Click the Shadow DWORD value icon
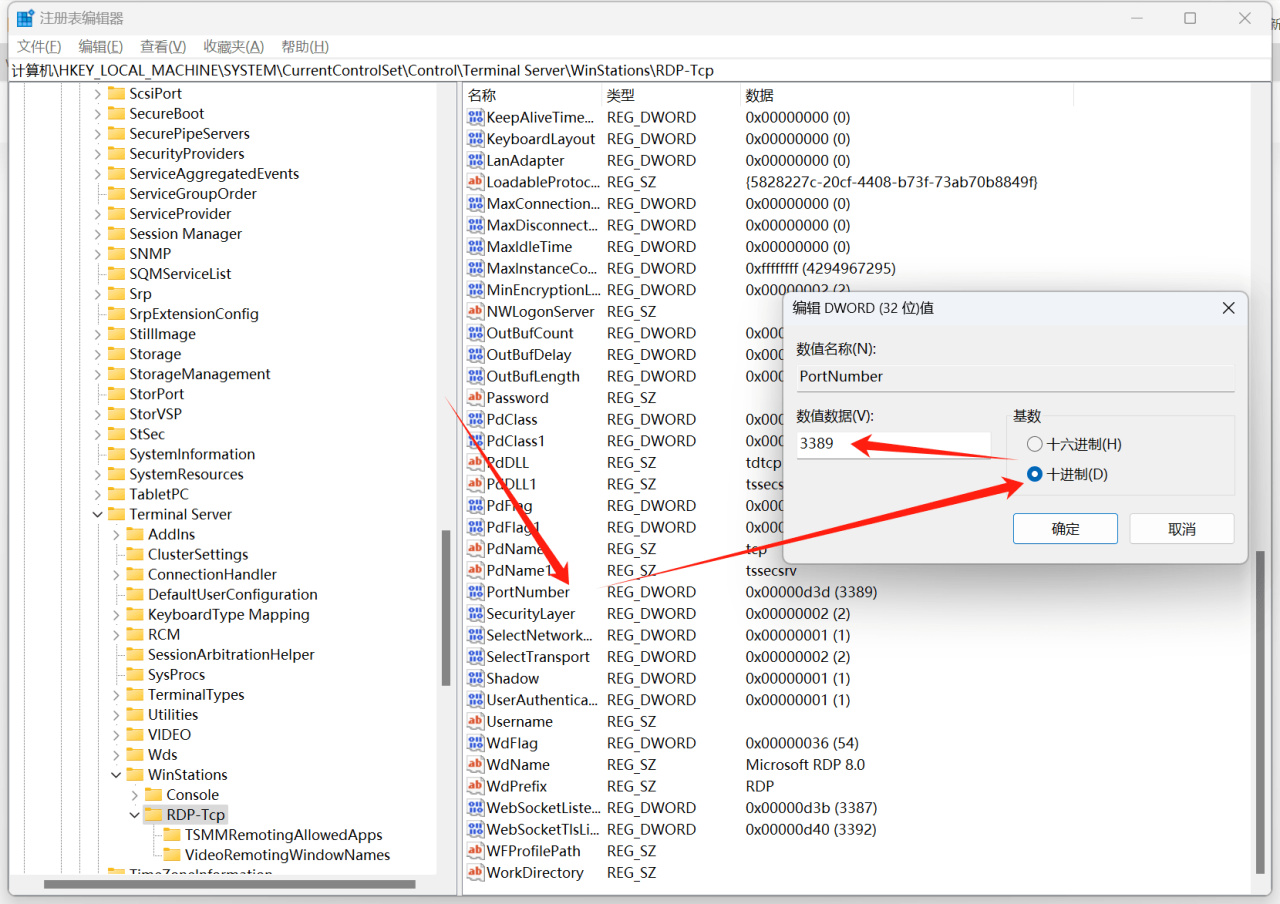Image resolution: width=1280 pixels, height=904 pixels. 476,678
